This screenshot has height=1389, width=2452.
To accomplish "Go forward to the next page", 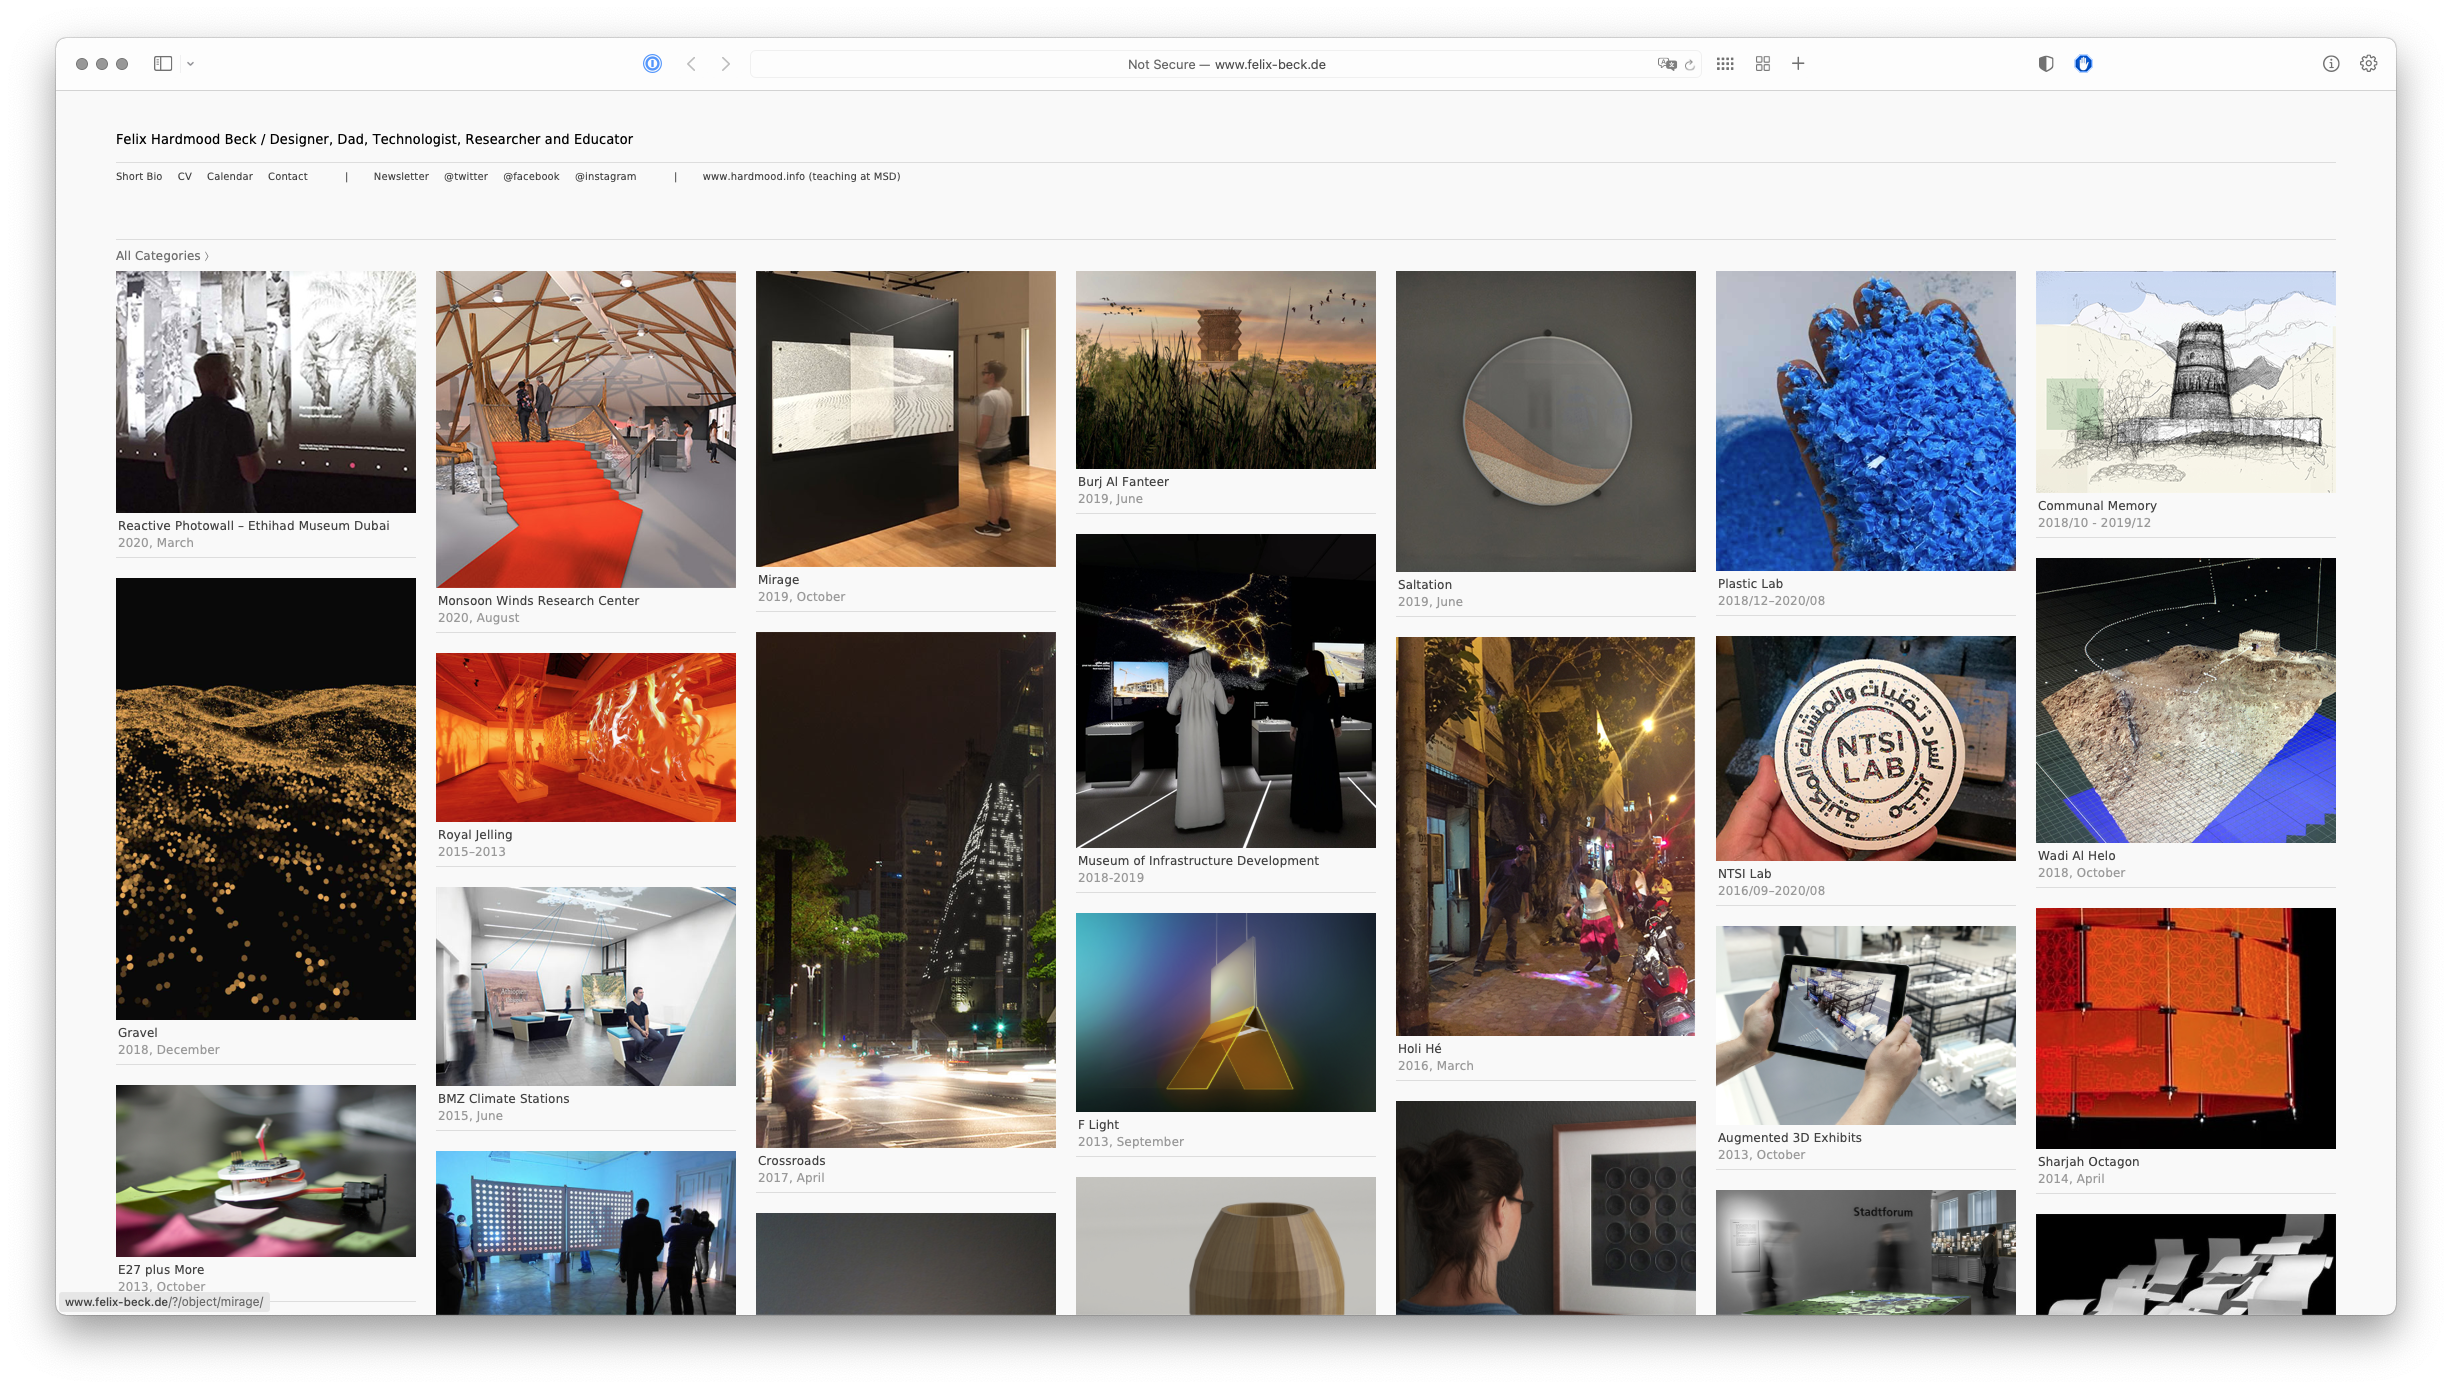I will 726,64.
